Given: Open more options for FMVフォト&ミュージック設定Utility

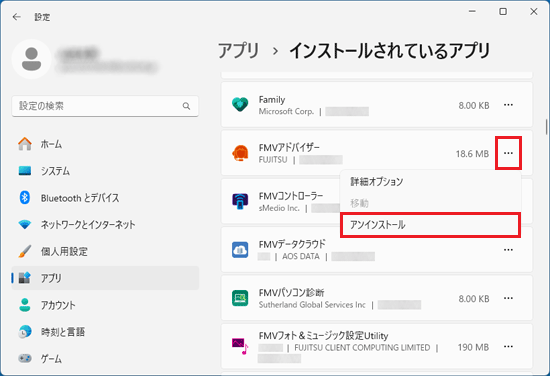Looking at the screenshot, I should point(508,347).
